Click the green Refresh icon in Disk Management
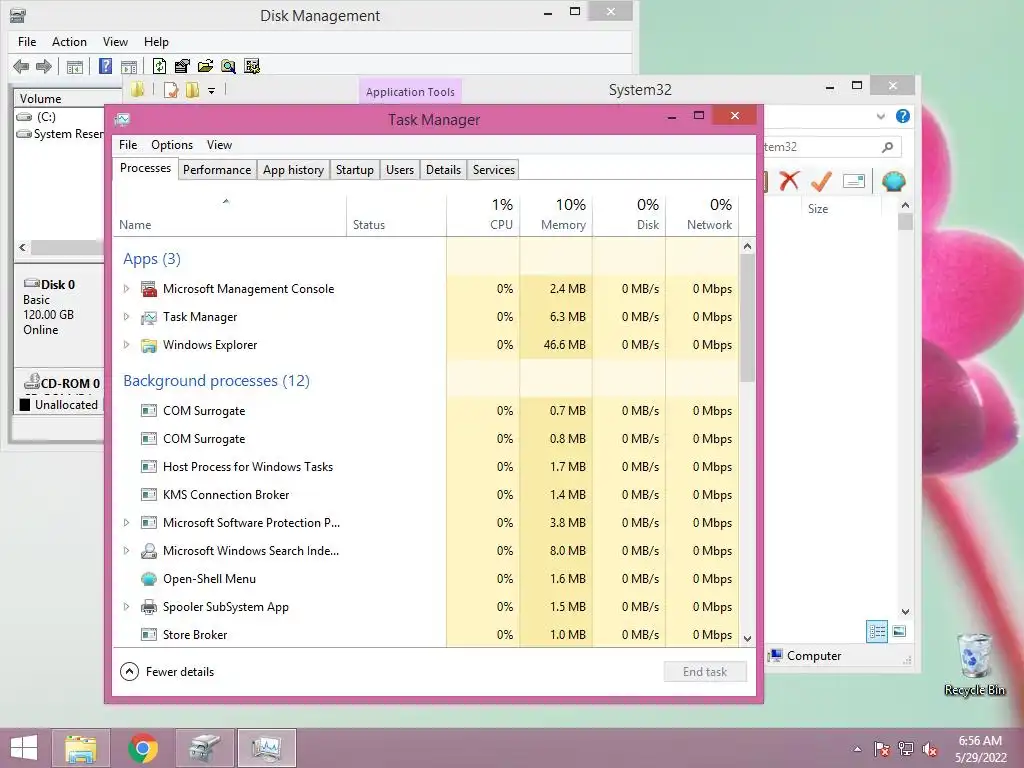 (159, 66)
